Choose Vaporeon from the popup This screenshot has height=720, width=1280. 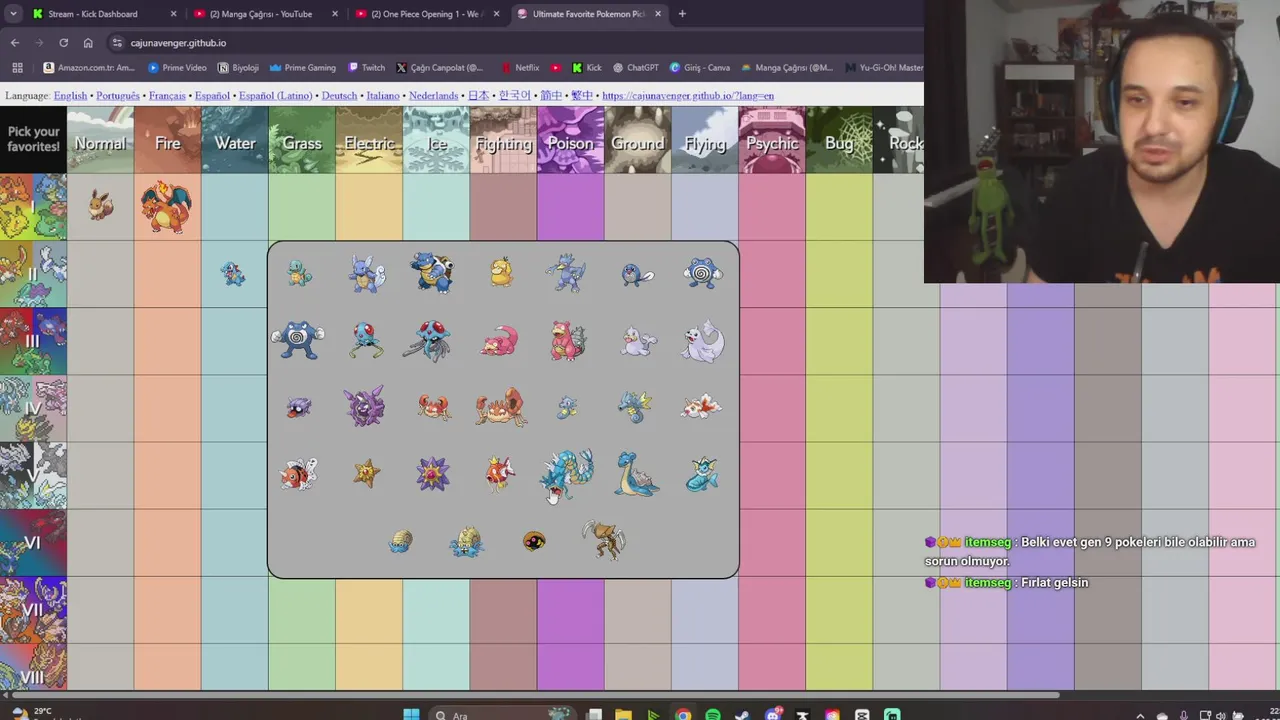coord(702,474)
